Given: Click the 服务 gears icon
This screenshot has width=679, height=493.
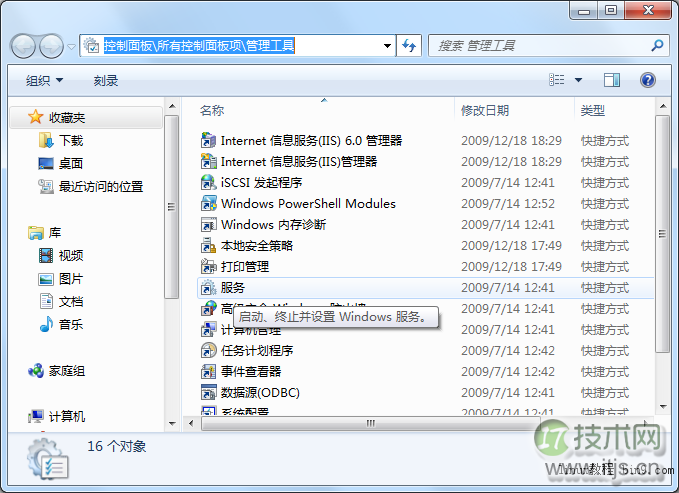Looking at the screenshot, I should coord(208,288).
